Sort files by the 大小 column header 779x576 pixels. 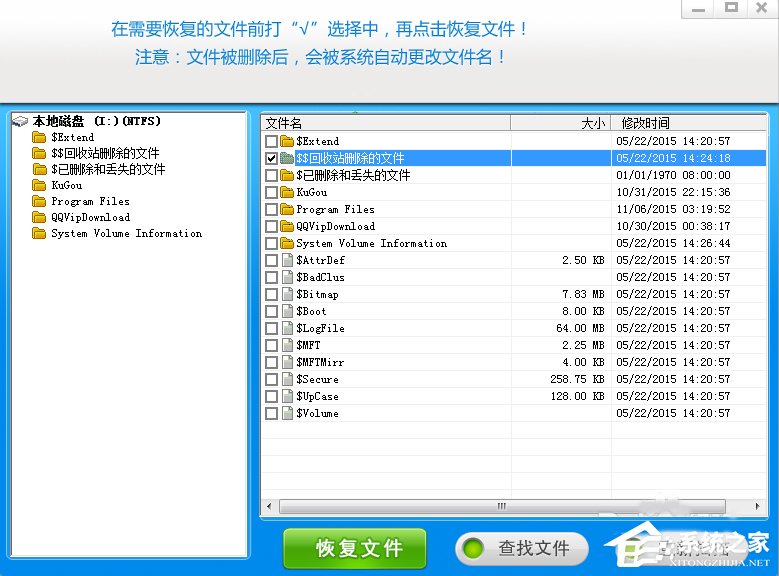(x=560, y=123)
